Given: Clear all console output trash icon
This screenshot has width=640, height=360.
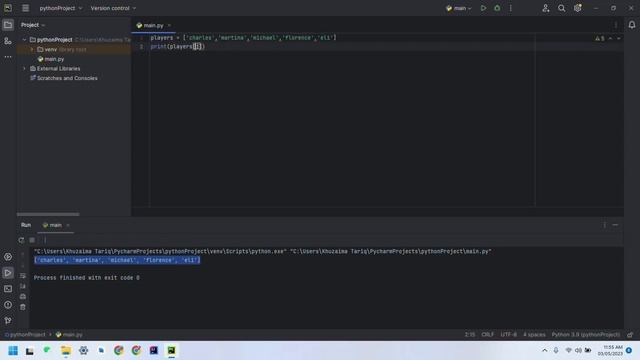Looking at the screenshot, I should [x=23, y=307].
